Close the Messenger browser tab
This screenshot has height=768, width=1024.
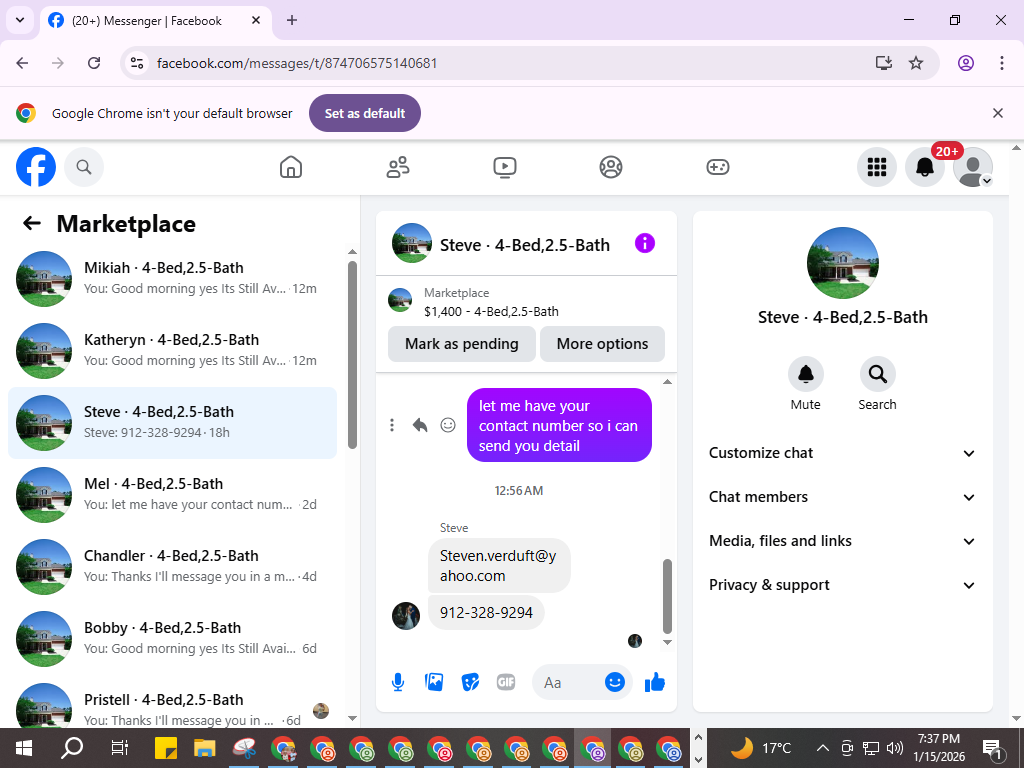256,20
